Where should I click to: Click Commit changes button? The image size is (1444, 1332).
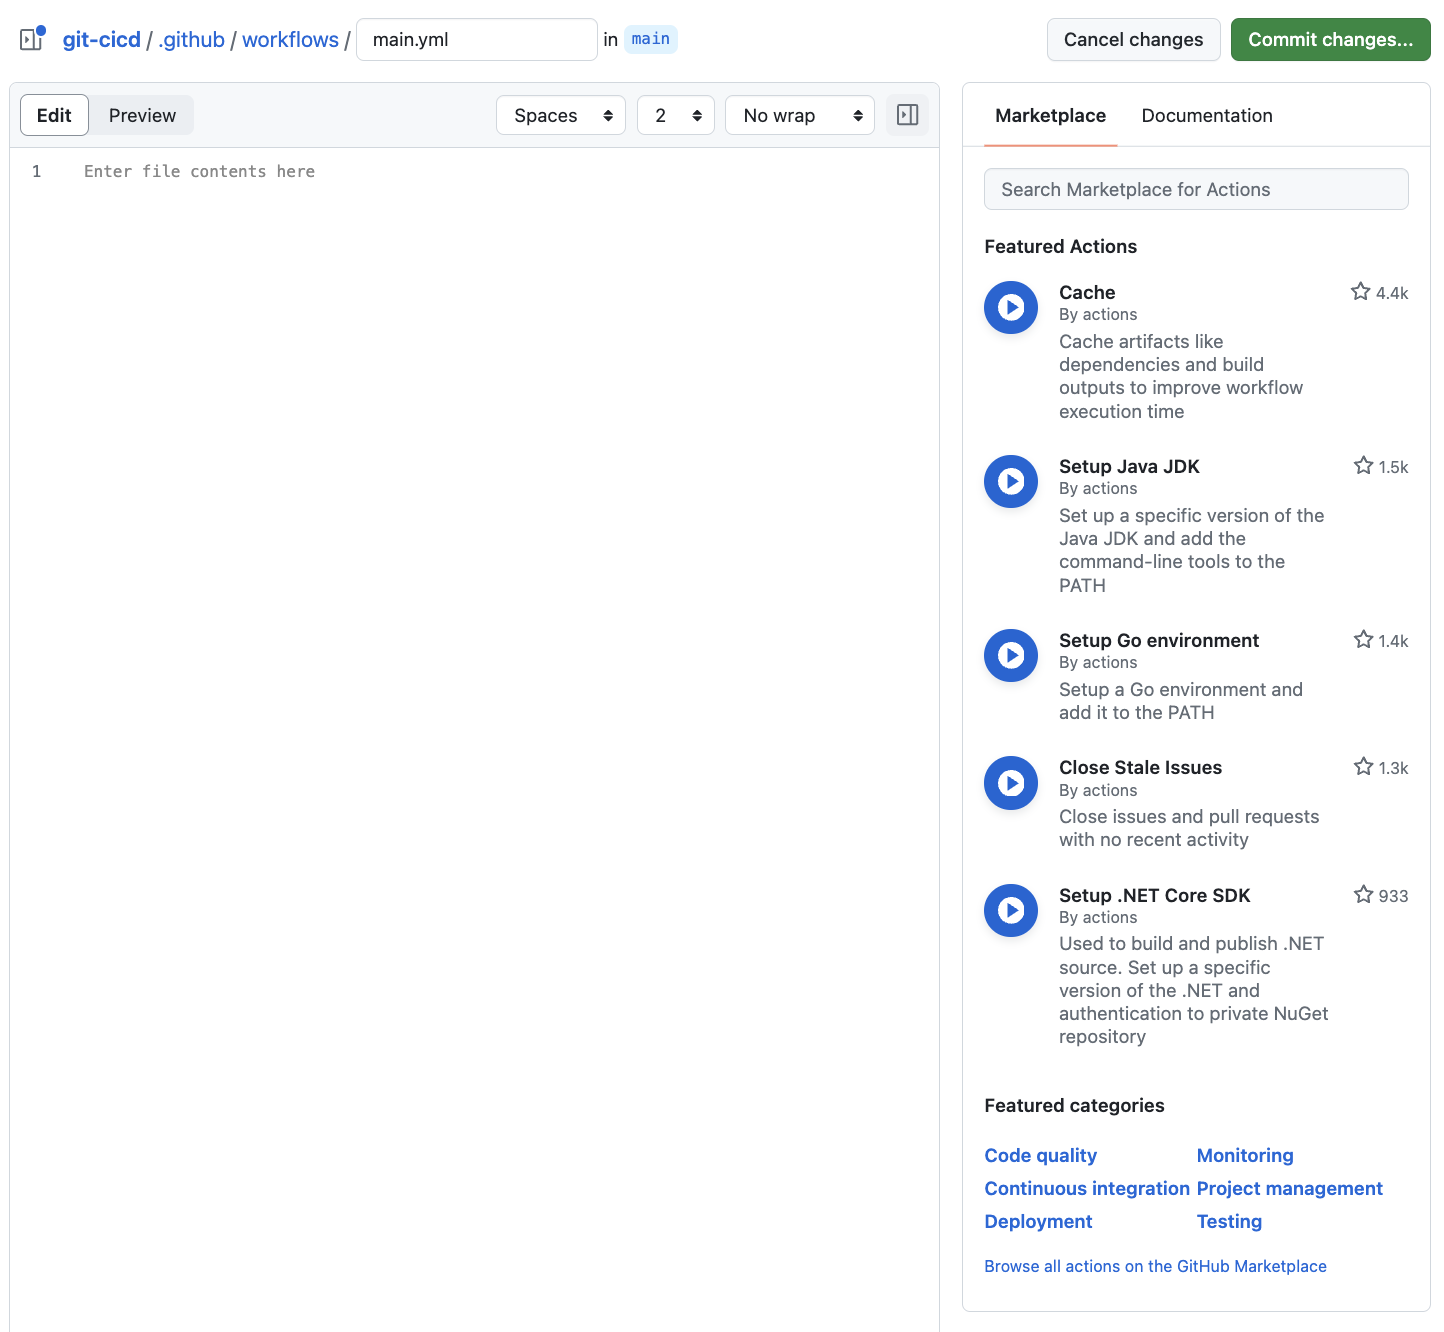pyautogui.click(x=1330, y=39)
